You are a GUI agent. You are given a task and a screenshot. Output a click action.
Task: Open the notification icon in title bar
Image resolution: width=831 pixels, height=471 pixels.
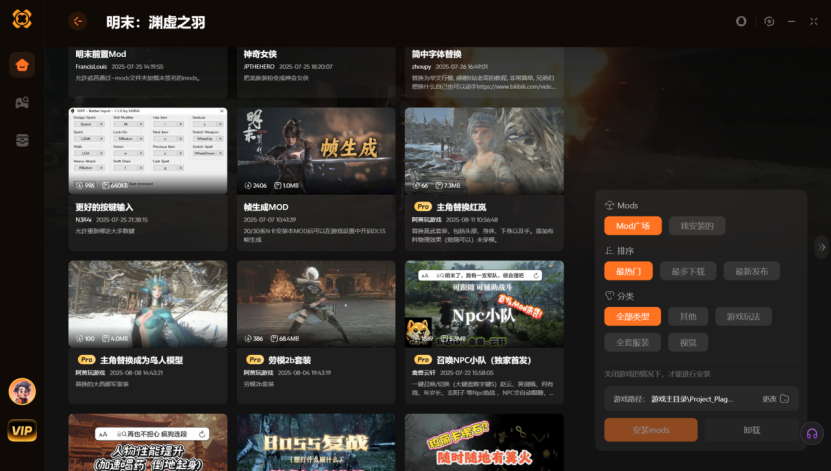coord(741,21)
